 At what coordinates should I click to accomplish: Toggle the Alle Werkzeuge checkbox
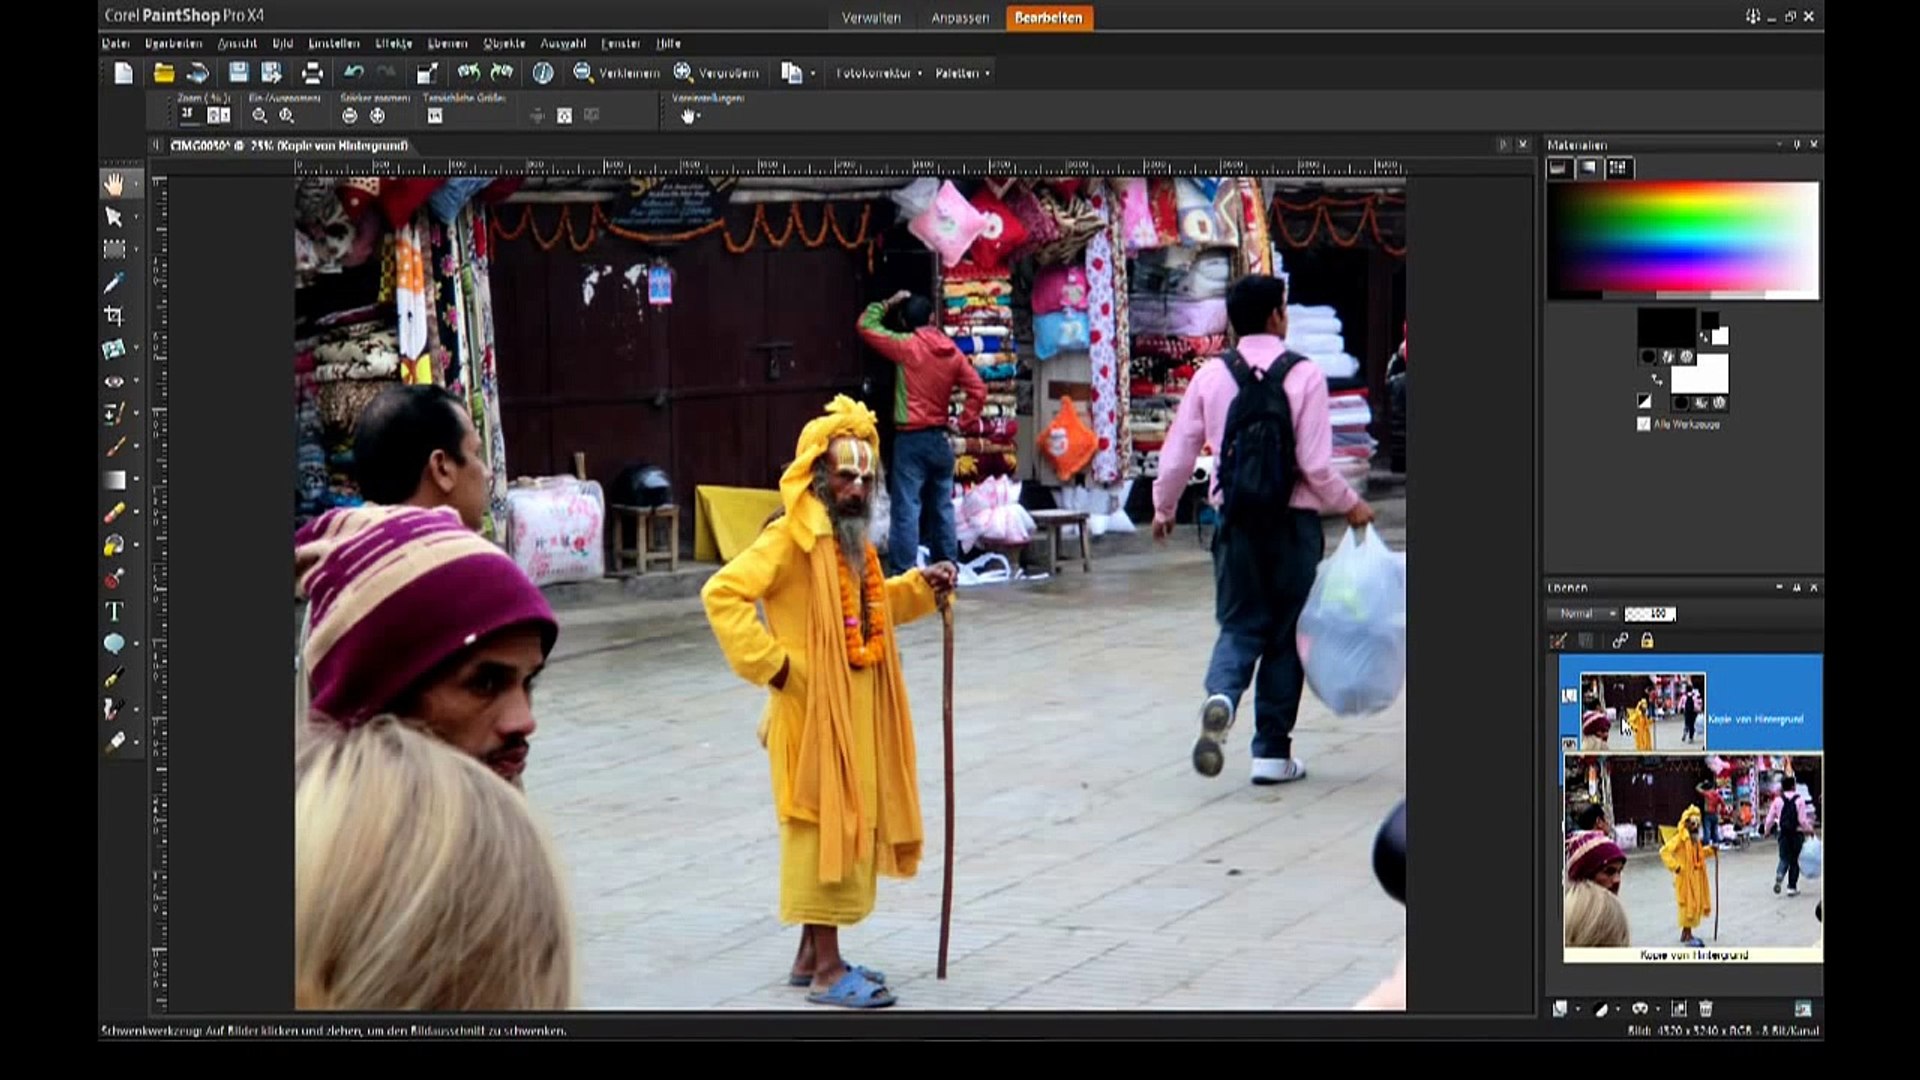[1643, 424]
